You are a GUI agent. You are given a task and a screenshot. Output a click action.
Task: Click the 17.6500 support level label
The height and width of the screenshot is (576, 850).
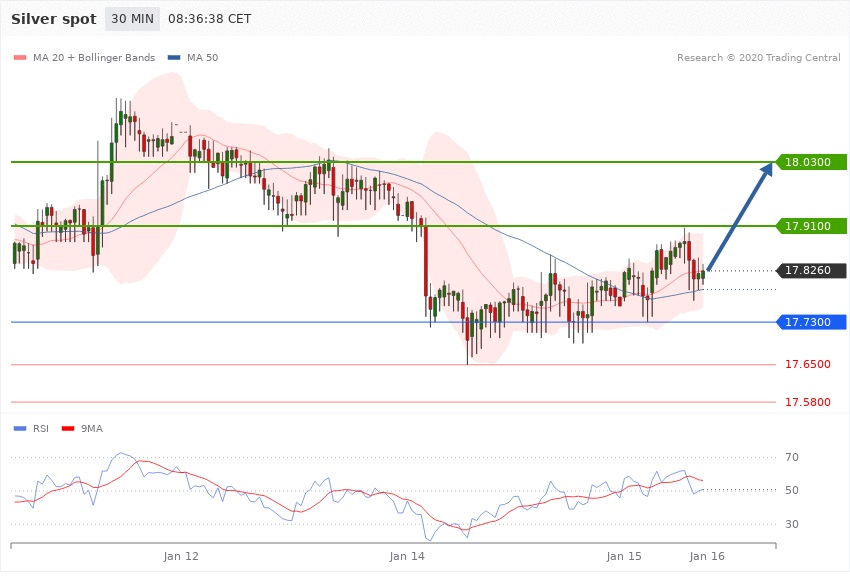pos(807,365)
